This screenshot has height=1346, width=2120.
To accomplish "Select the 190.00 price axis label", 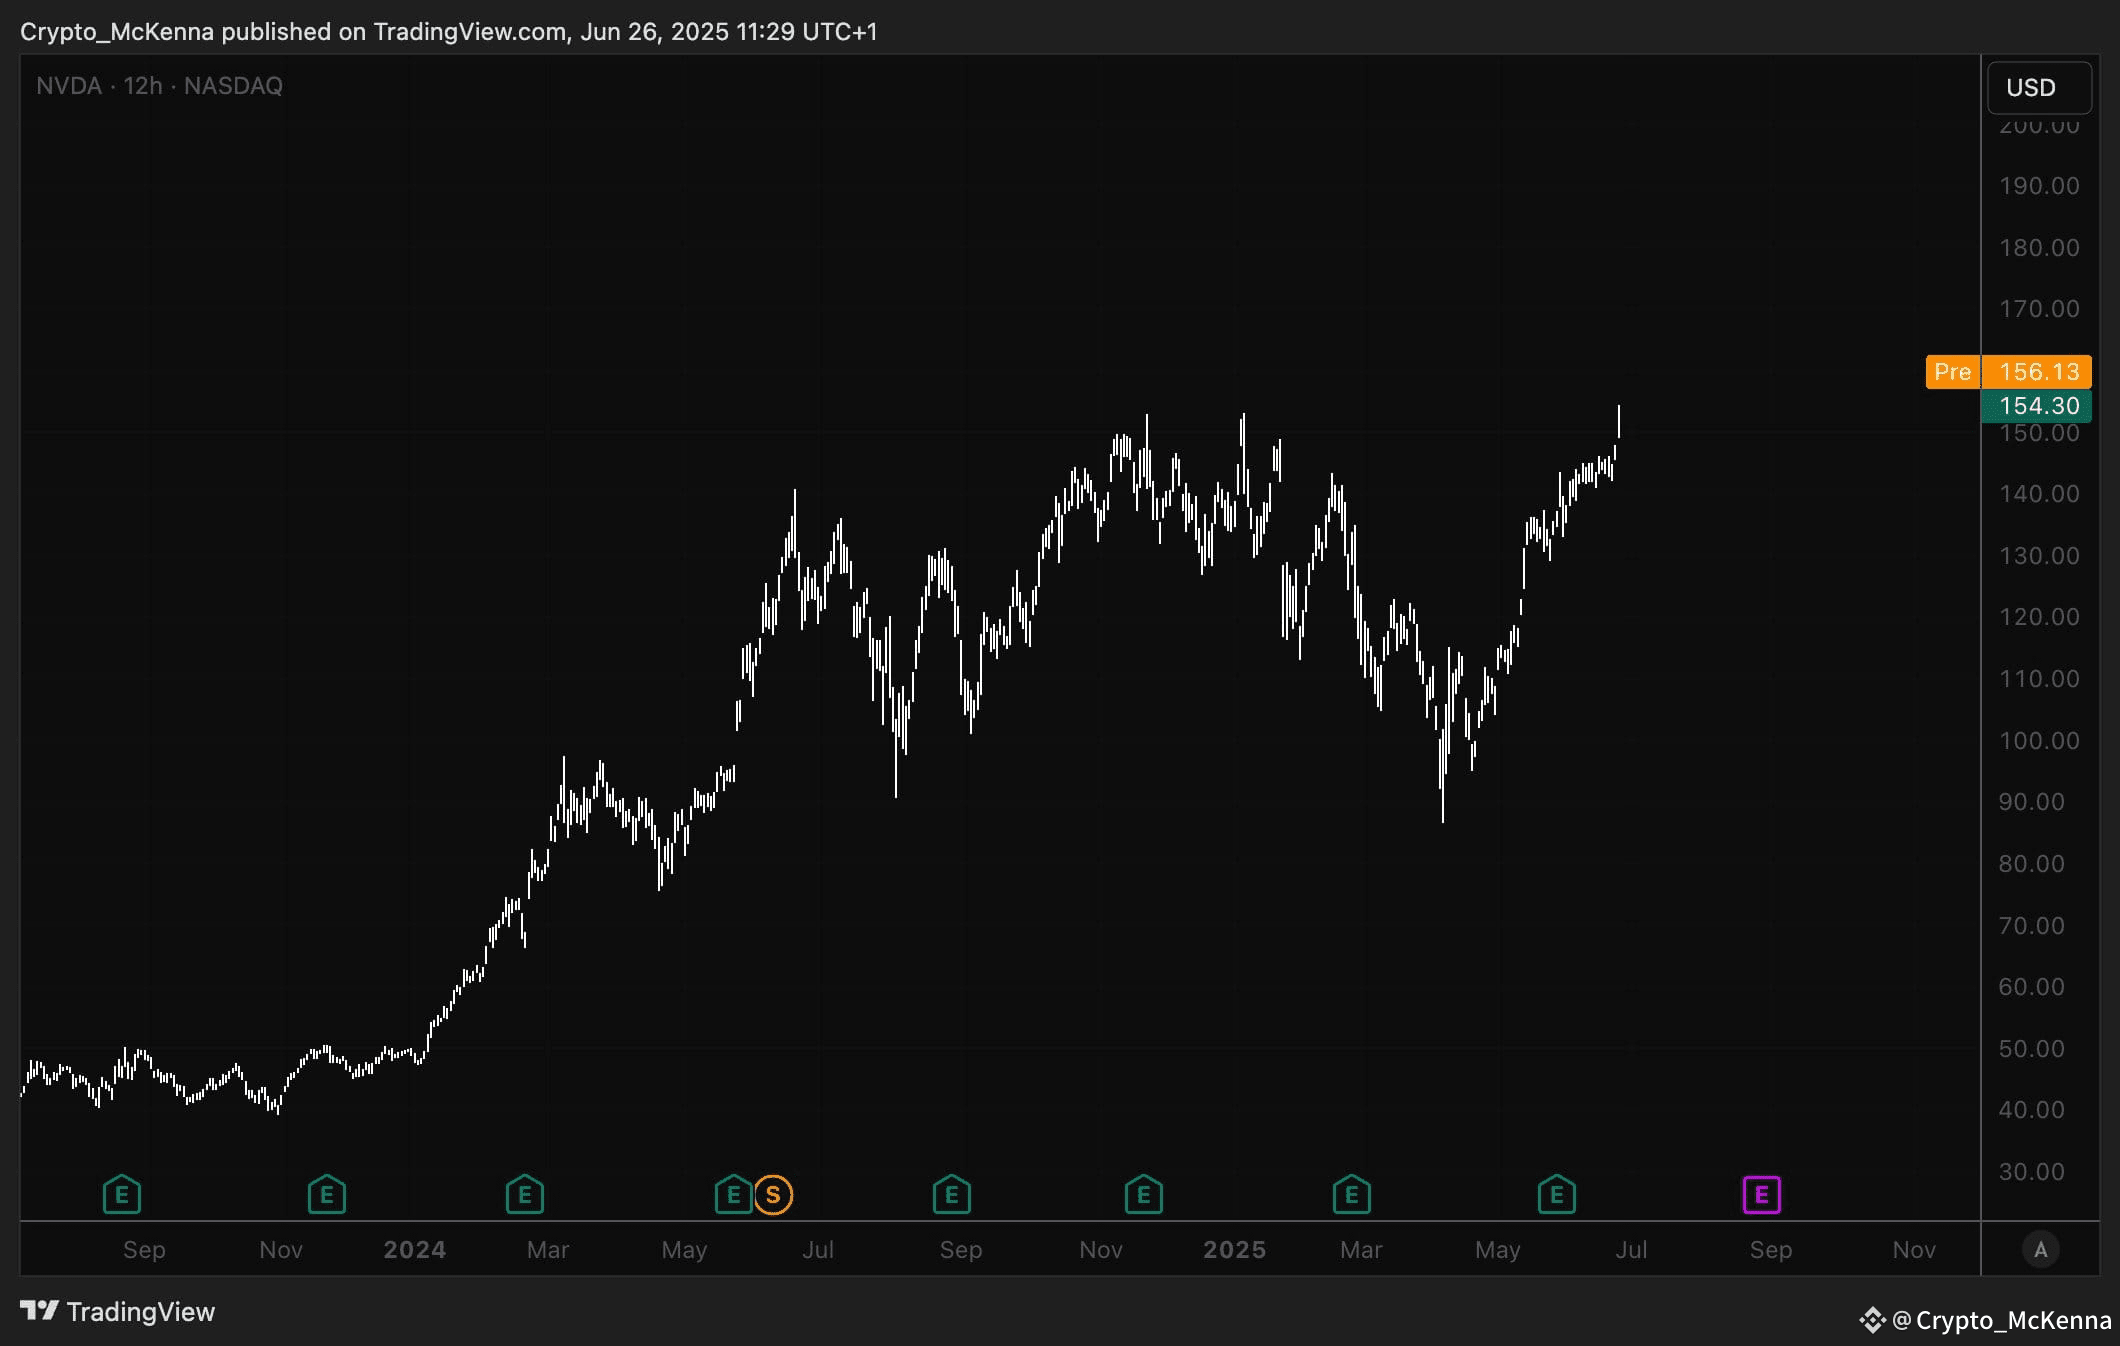I will pos(2040,186).
